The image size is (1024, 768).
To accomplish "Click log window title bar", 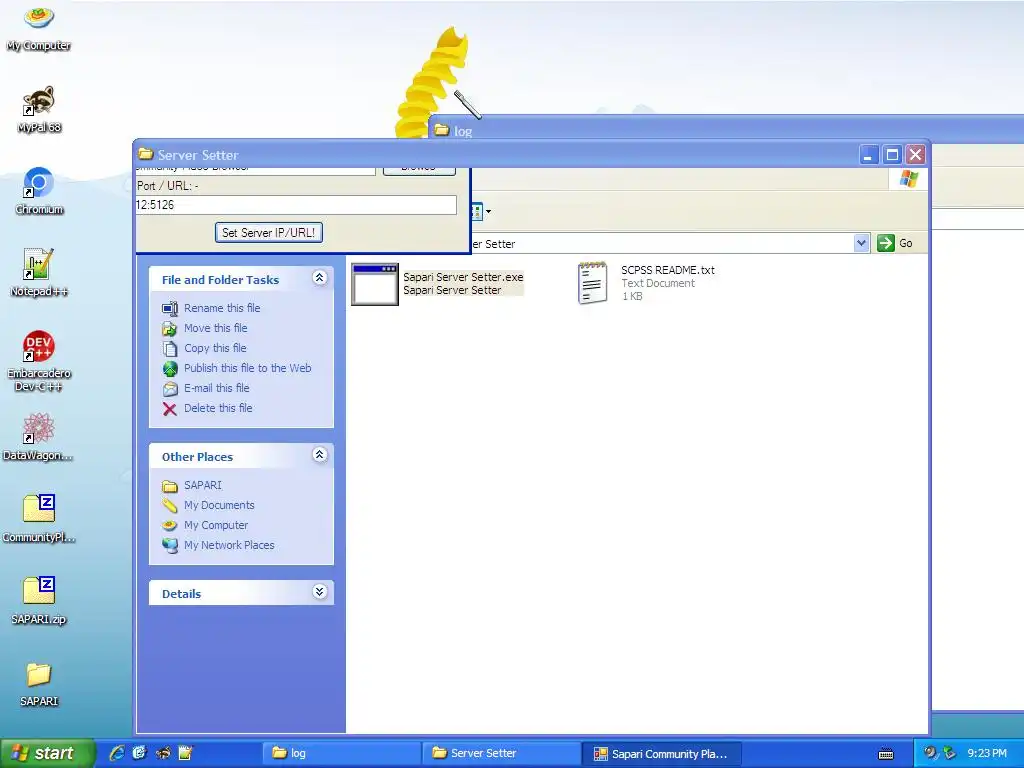I will point(726,130).
